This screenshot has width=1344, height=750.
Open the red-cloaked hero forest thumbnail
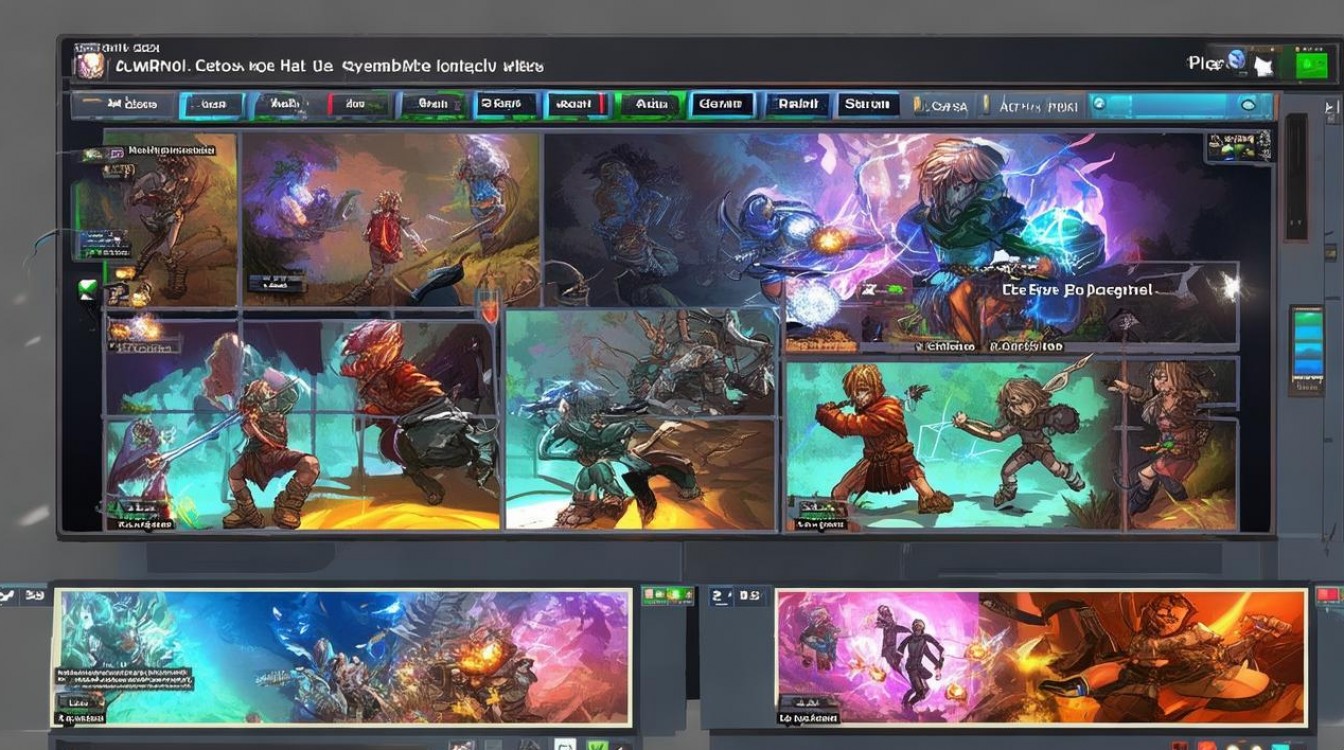tap(390, 220)
